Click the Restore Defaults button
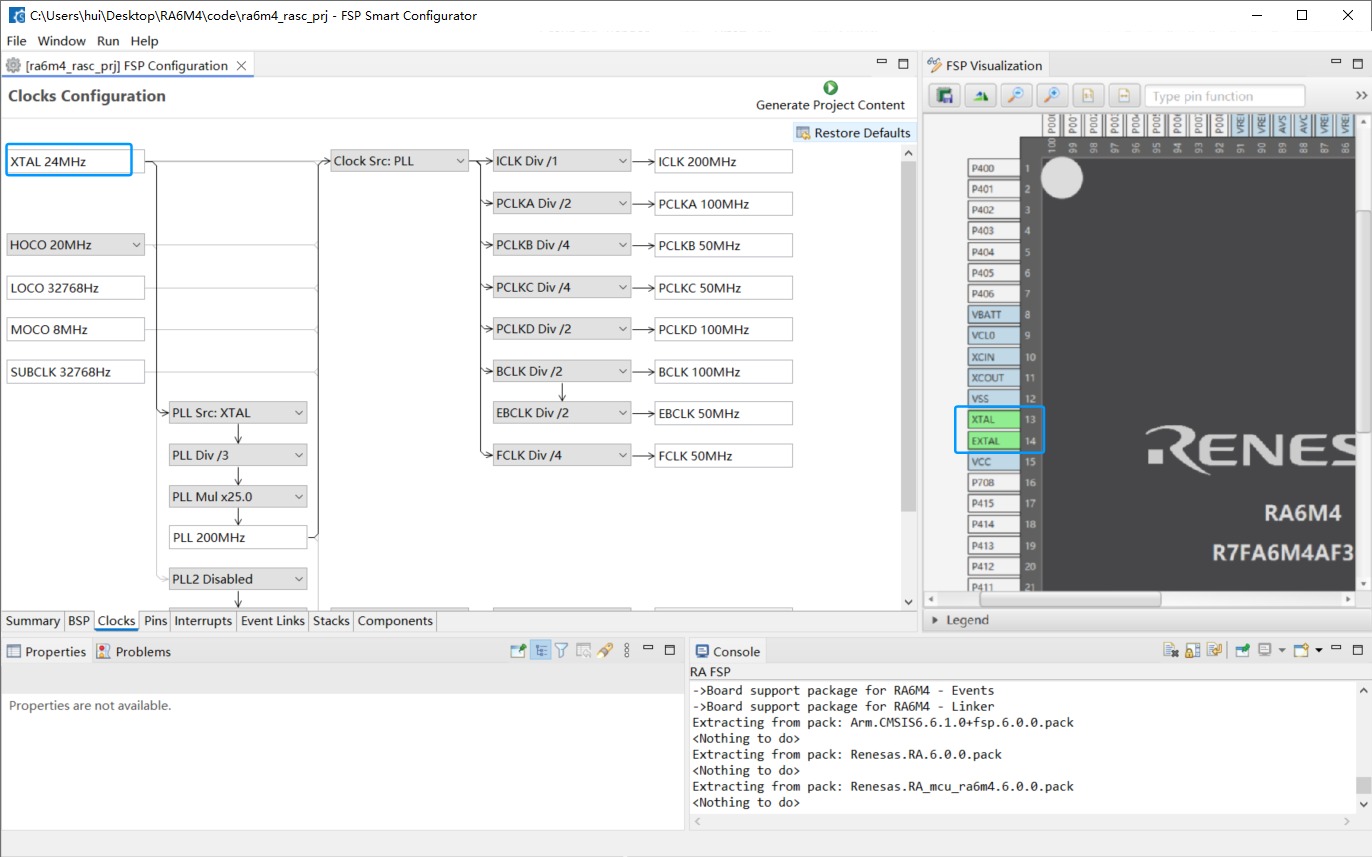1372x857 pixels. point(853,133)
